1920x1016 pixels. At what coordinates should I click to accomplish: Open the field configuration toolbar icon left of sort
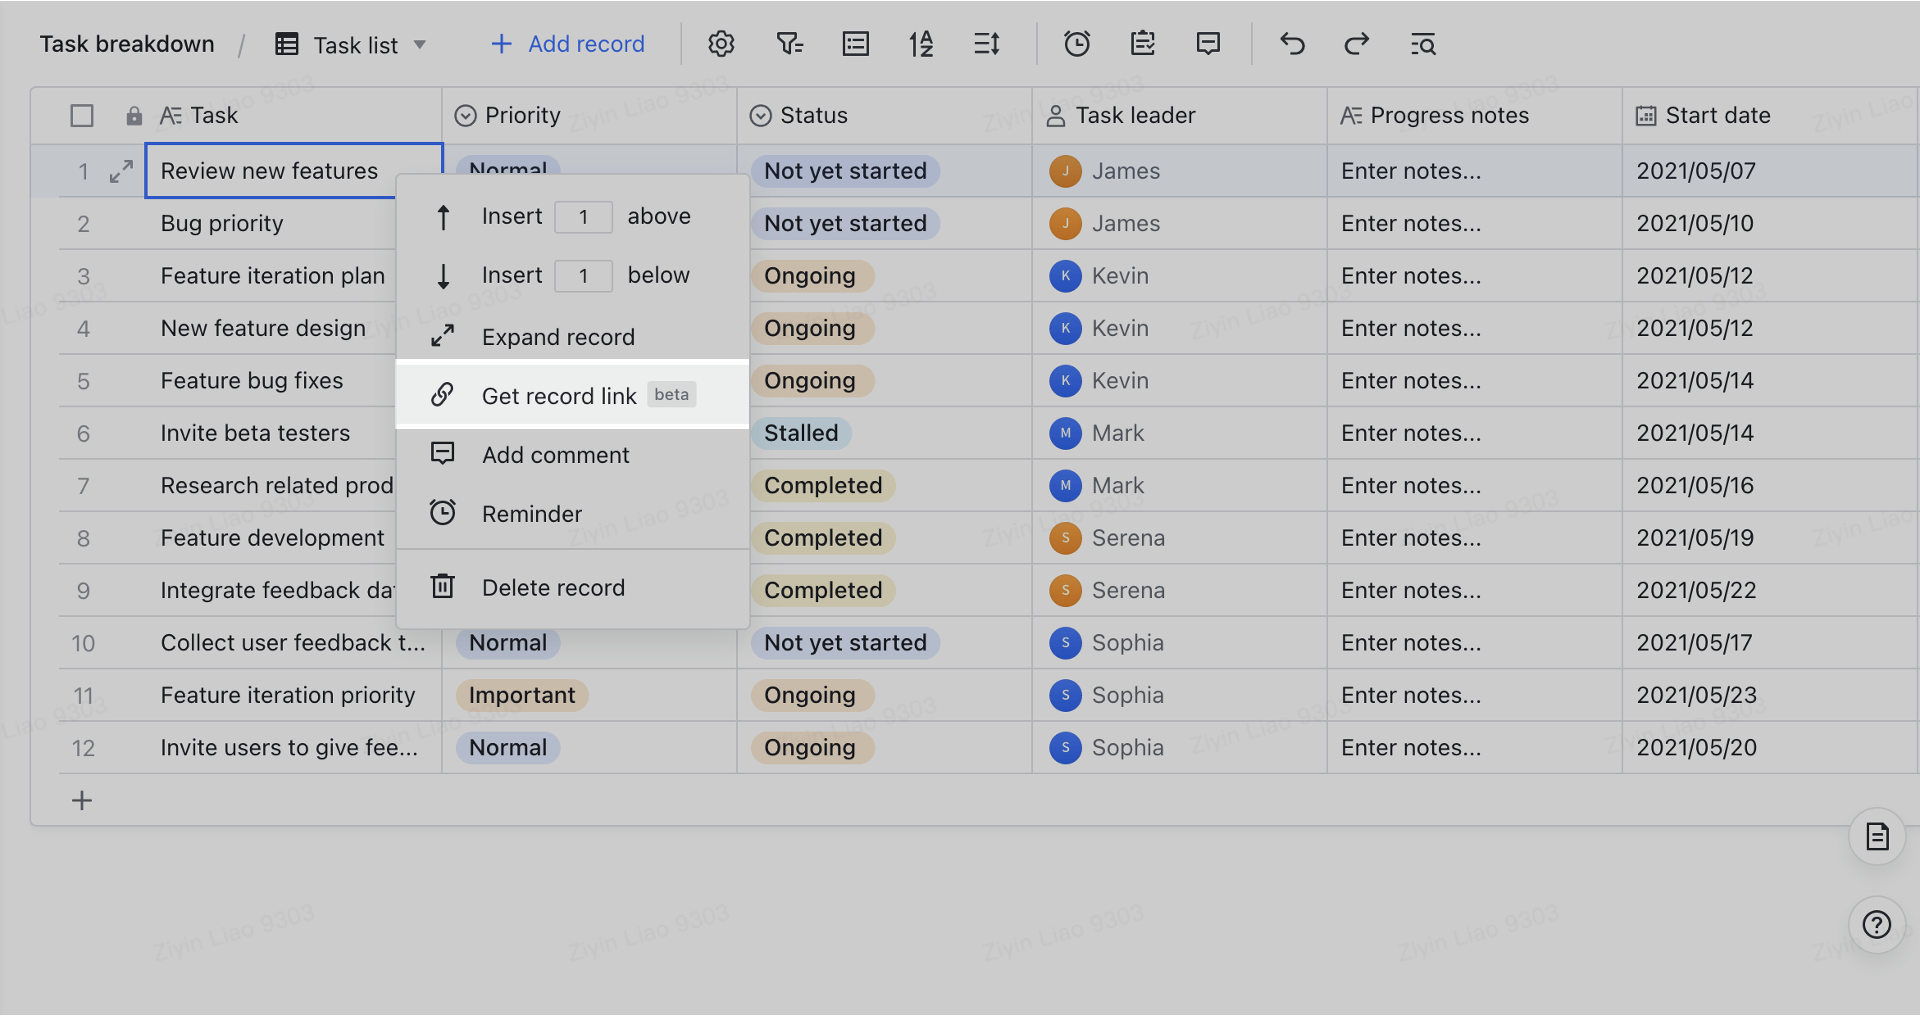(x=856, y=44)
